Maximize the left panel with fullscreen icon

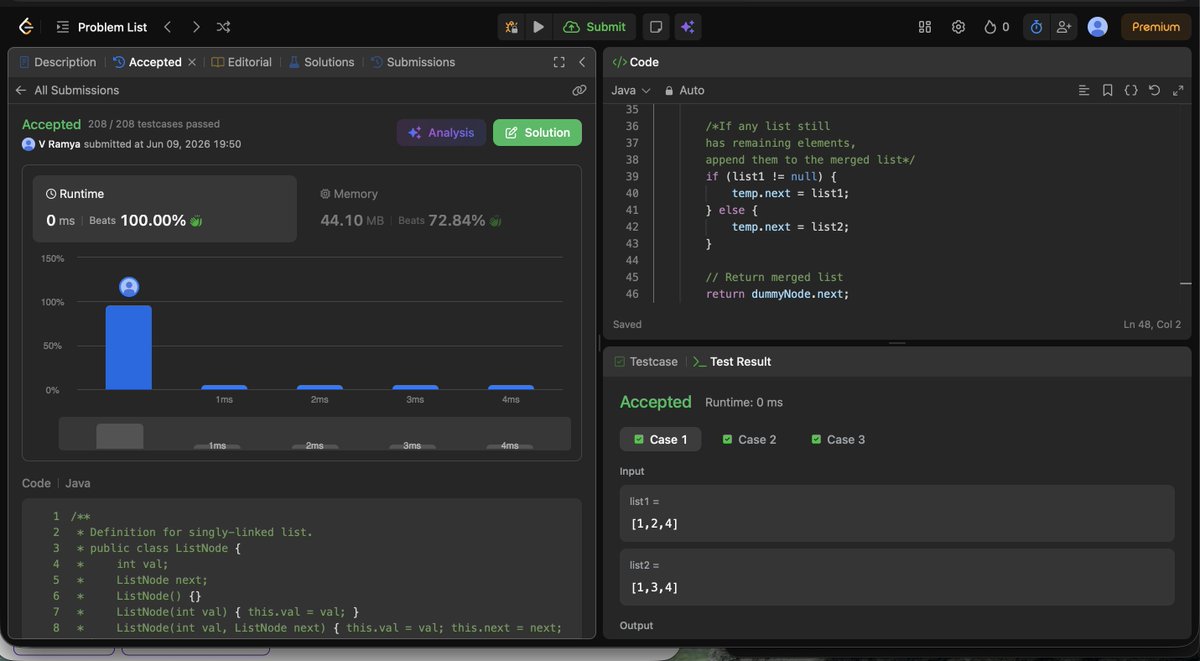pos(559,62)
